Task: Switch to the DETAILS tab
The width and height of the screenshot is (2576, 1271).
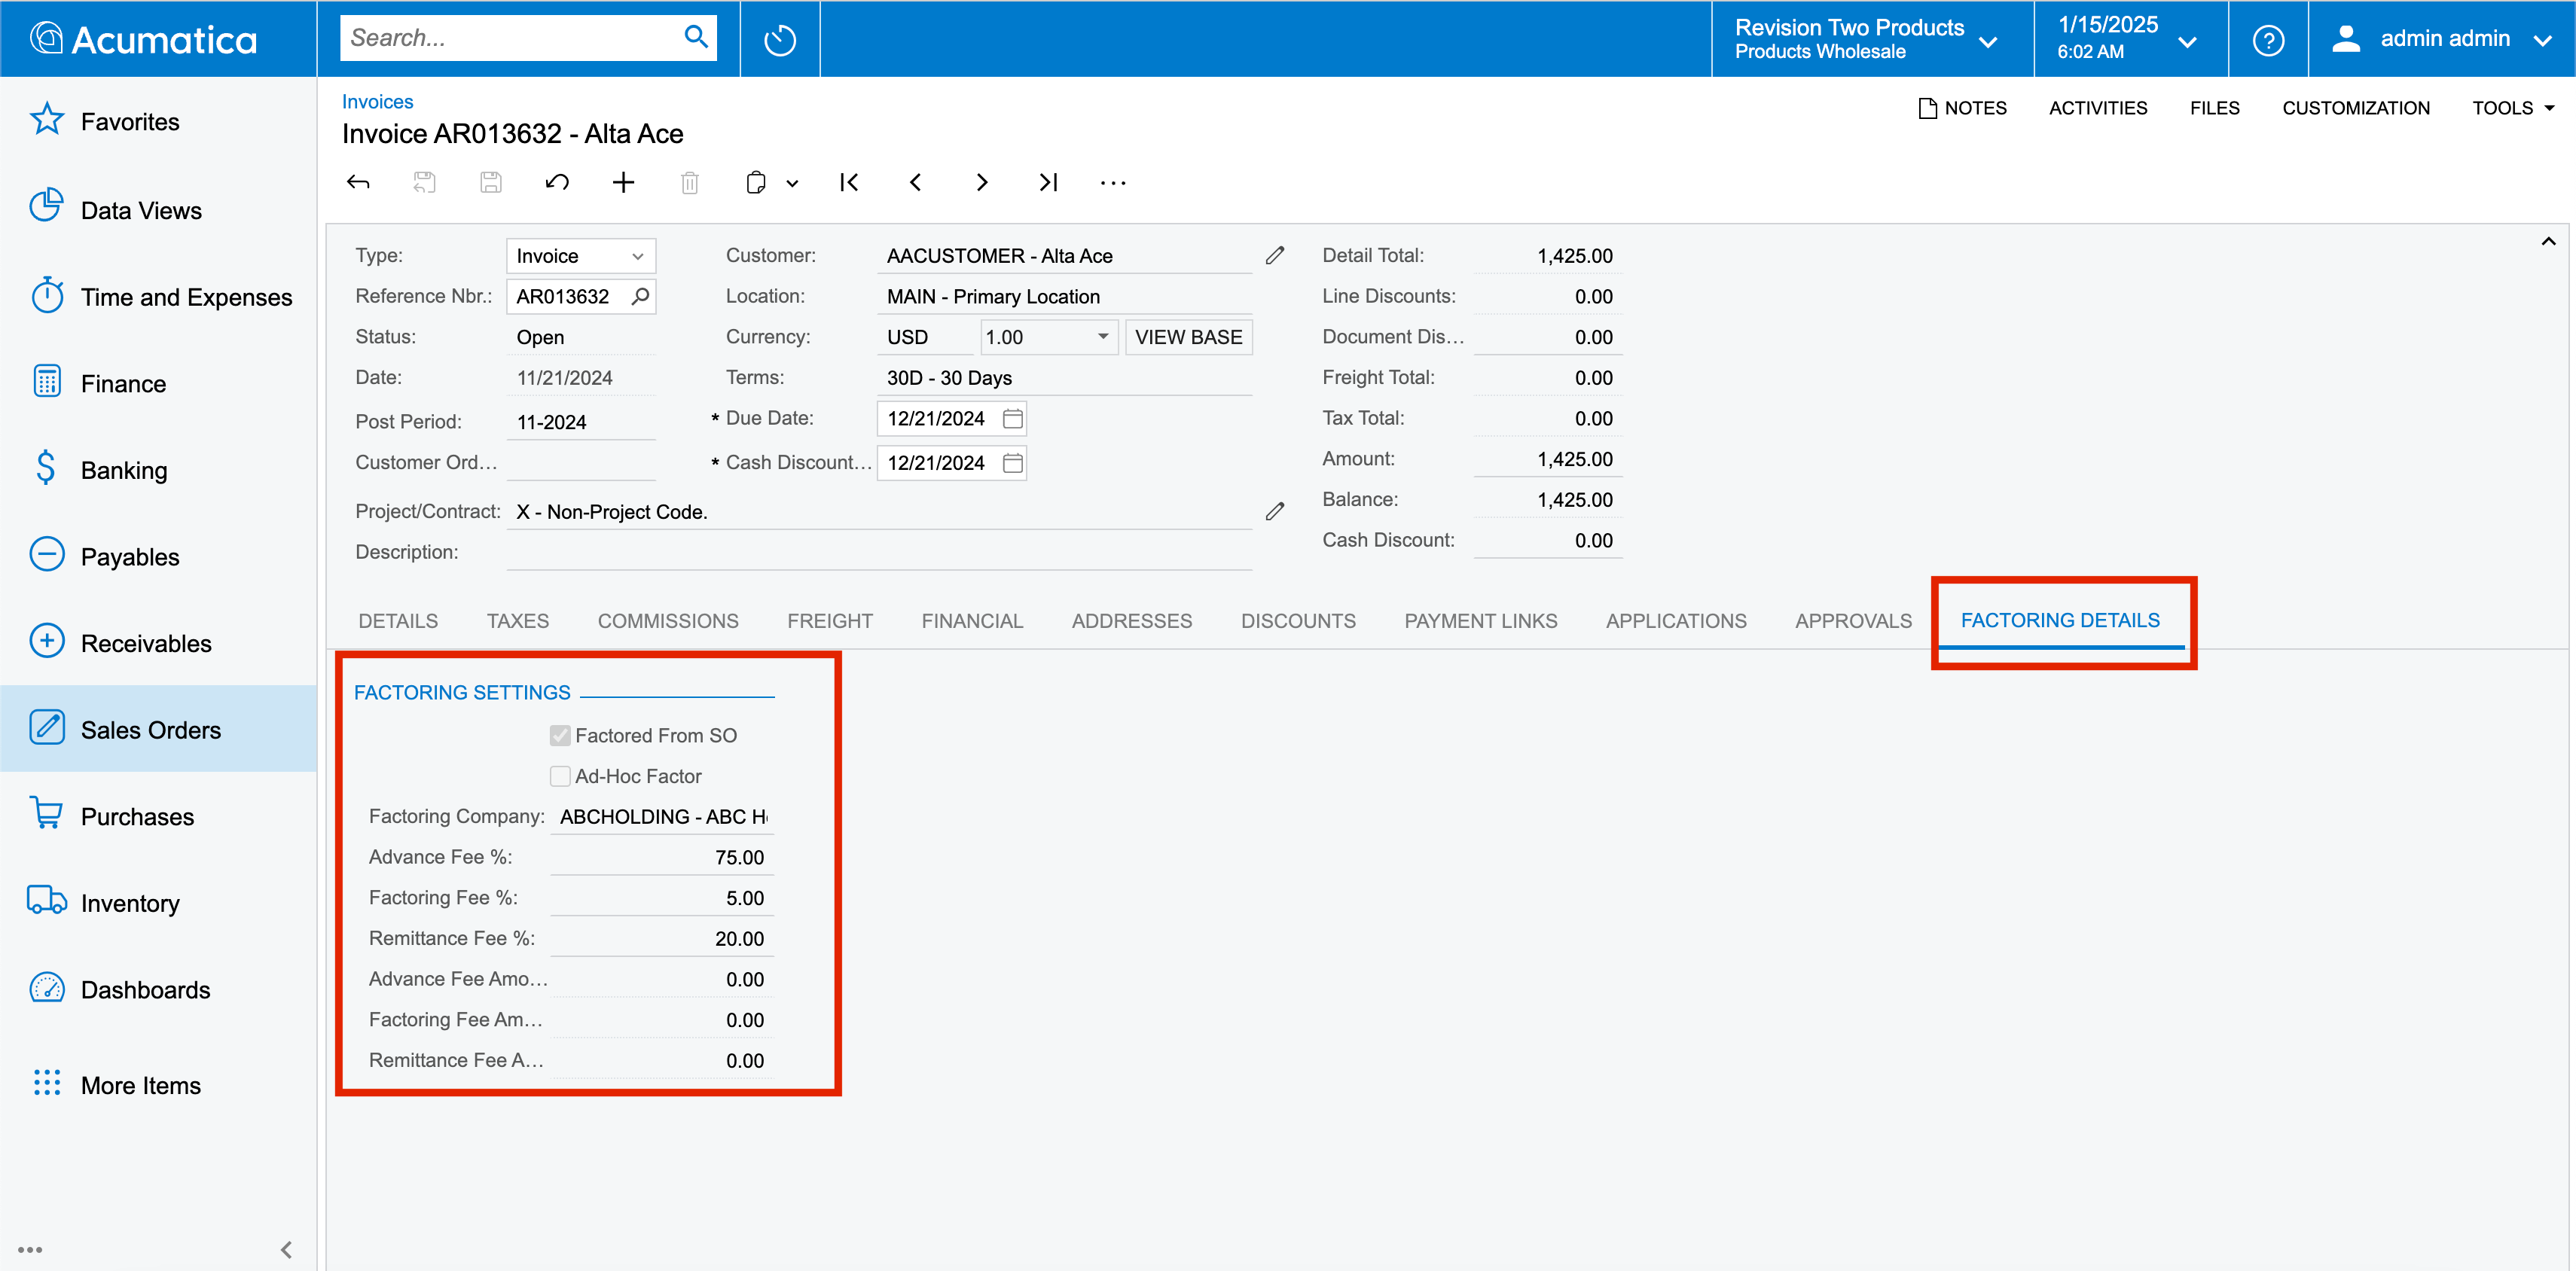Action: (x=398, y=620)
